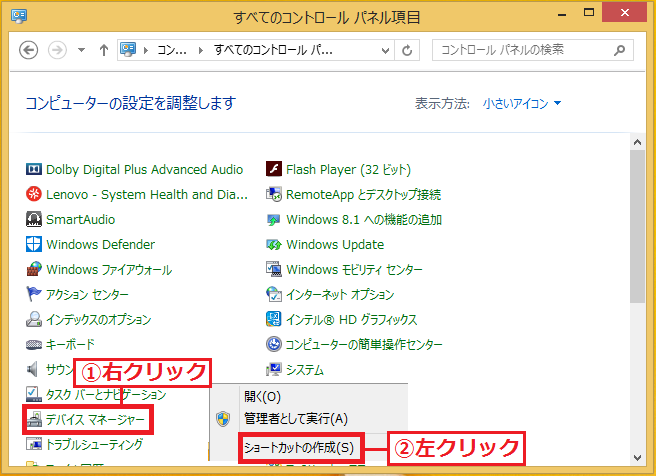
Task: Click the アクション センター flag icon
Action: point(33,294)
